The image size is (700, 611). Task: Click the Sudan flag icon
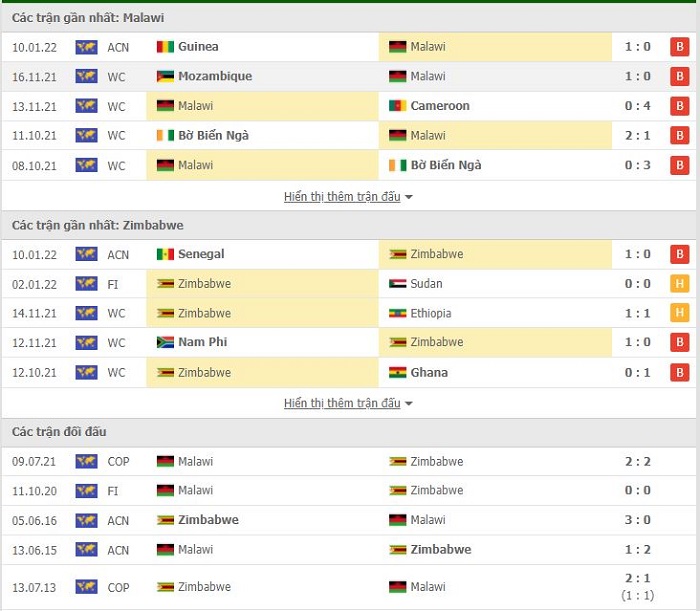pos(397,283)
